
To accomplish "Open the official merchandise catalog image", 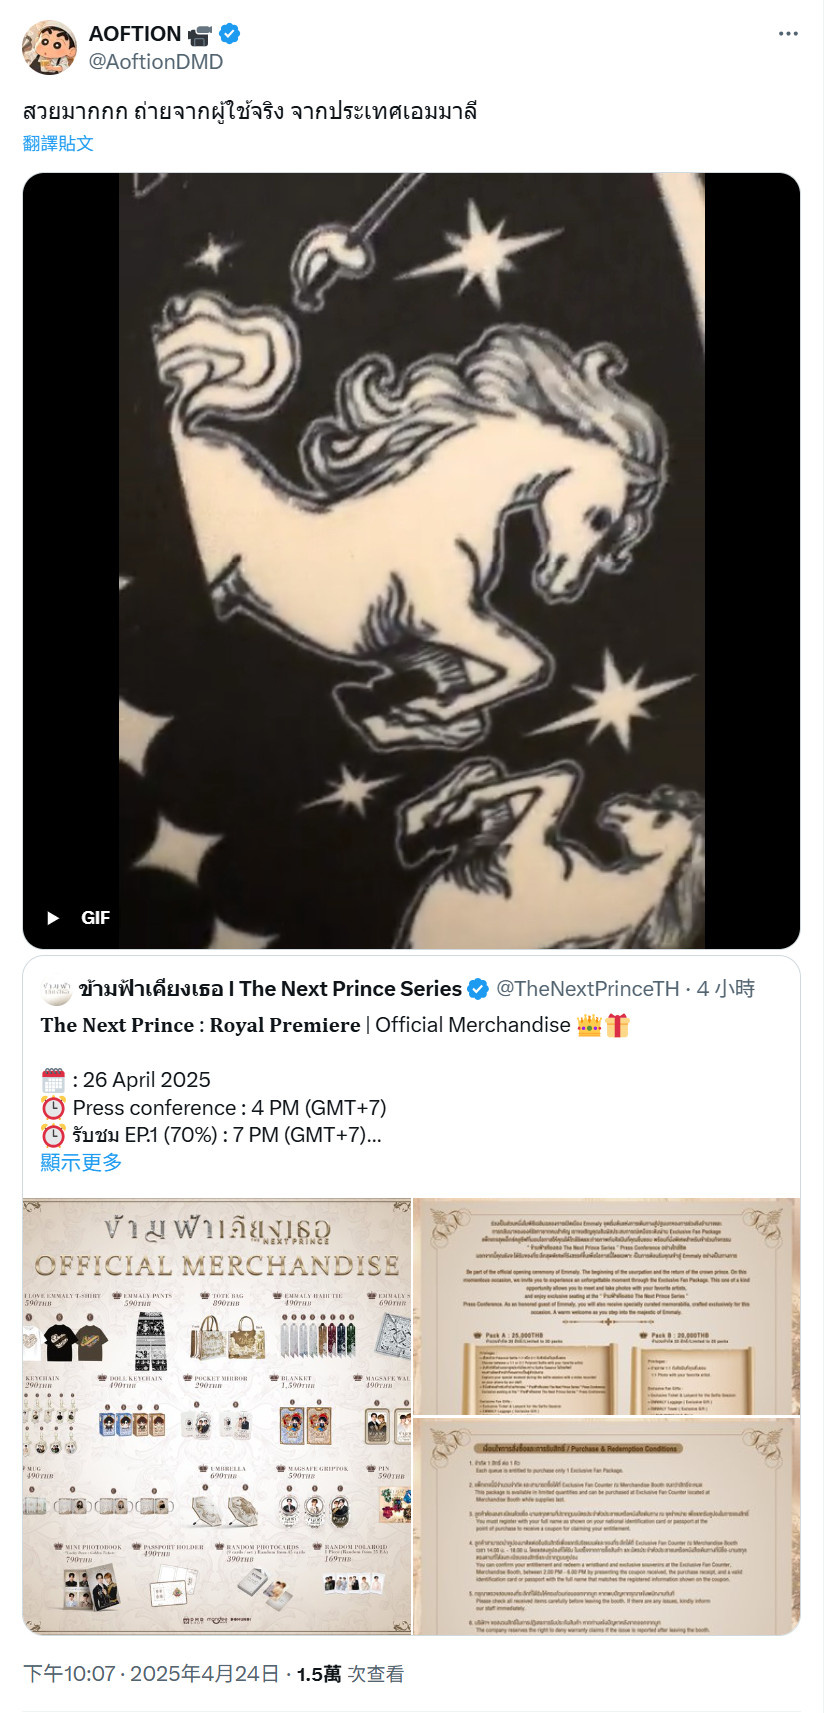I will click(217, 1416).
